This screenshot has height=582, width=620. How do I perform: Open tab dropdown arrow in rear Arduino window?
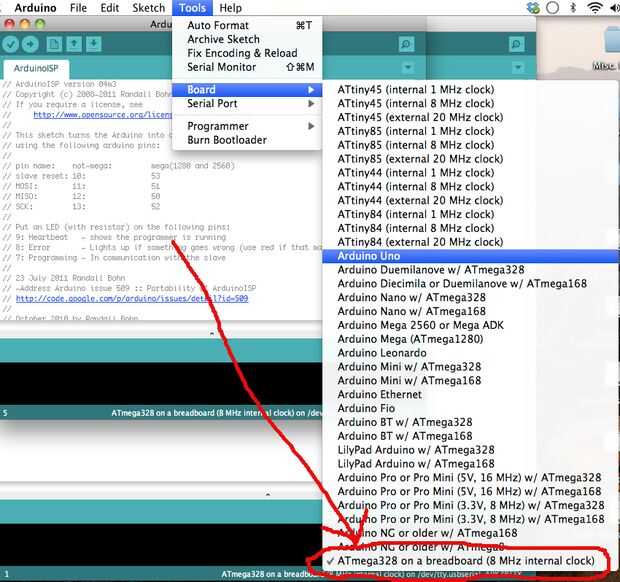518,68
